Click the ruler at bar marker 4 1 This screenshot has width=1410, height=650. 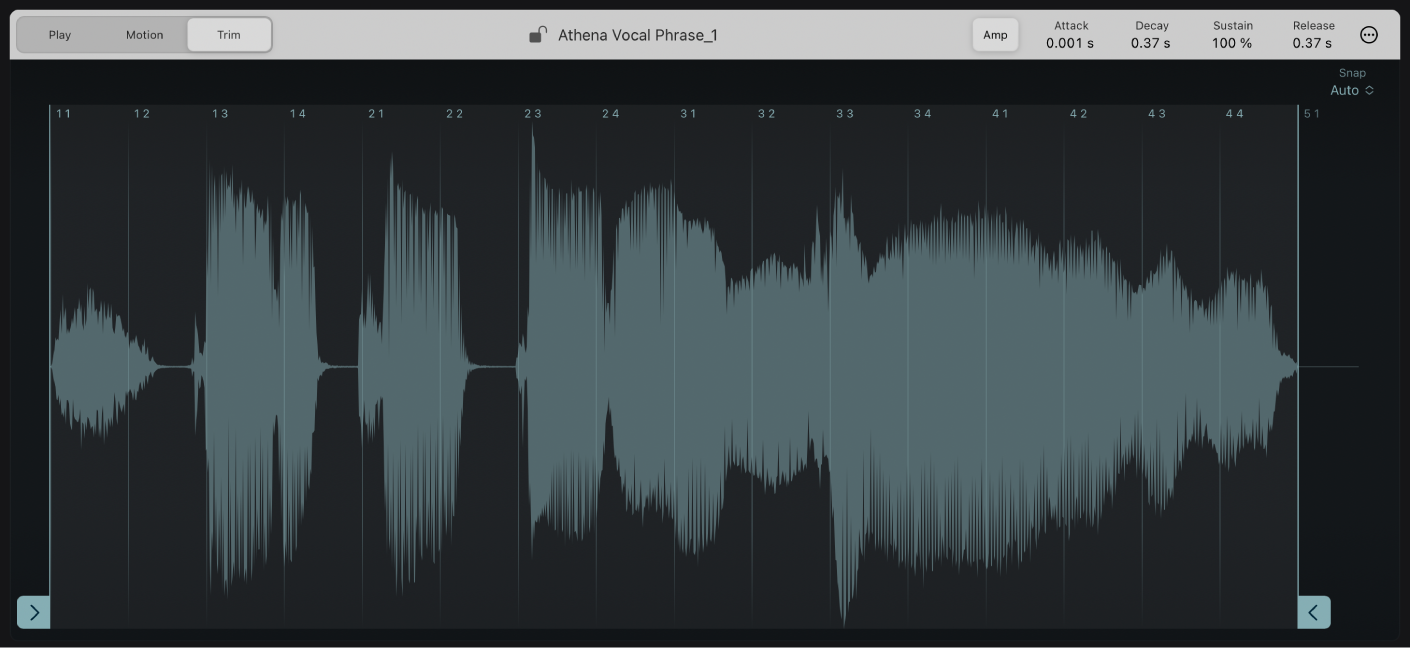(x=998, y=113)
